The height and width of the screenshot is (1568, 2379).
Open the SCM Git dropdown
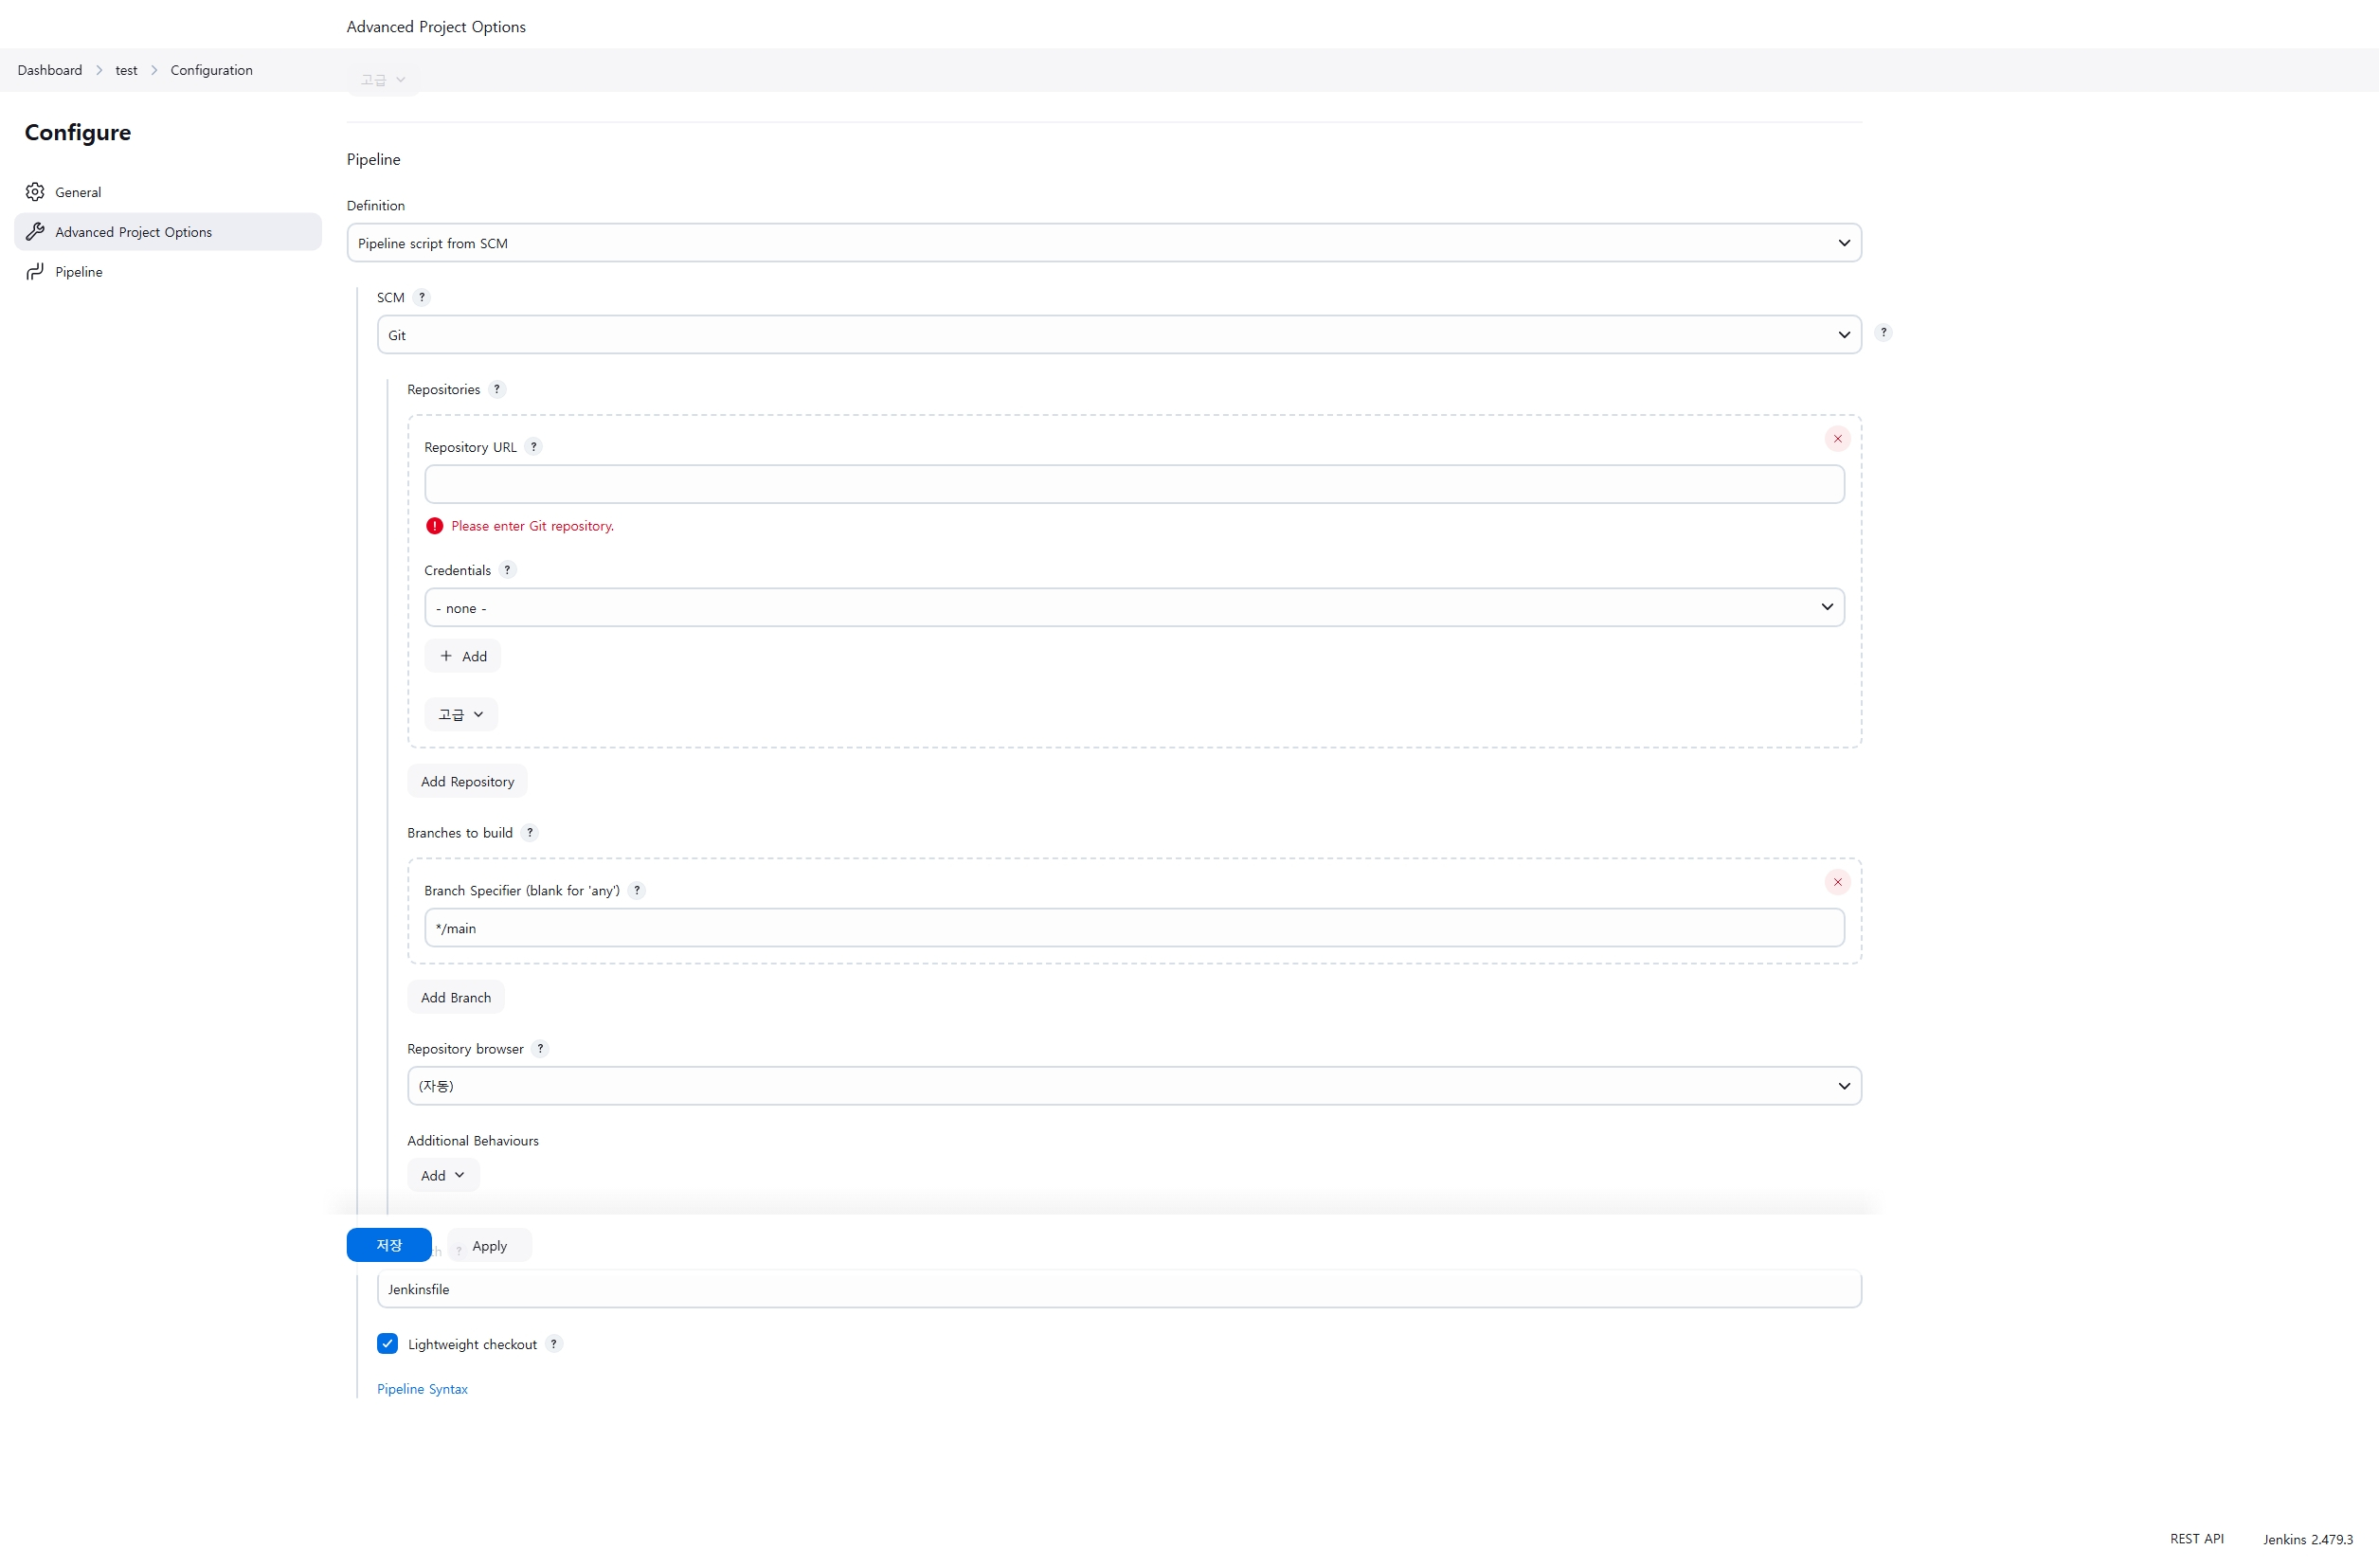pos(1118,335)
